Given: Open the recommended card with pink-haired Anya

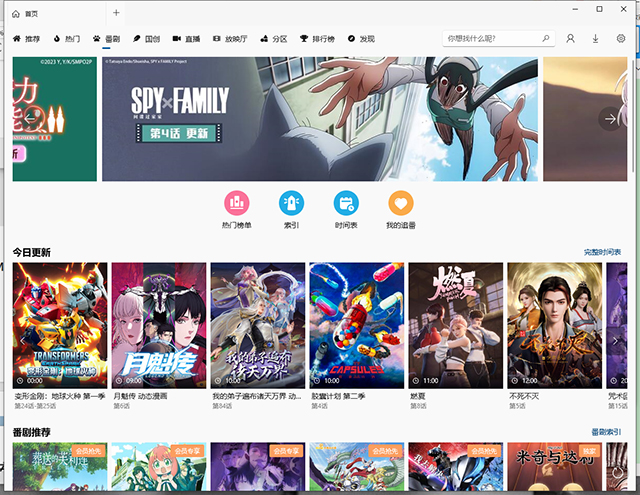Looking at the screenshot, I should coord(159,466).
